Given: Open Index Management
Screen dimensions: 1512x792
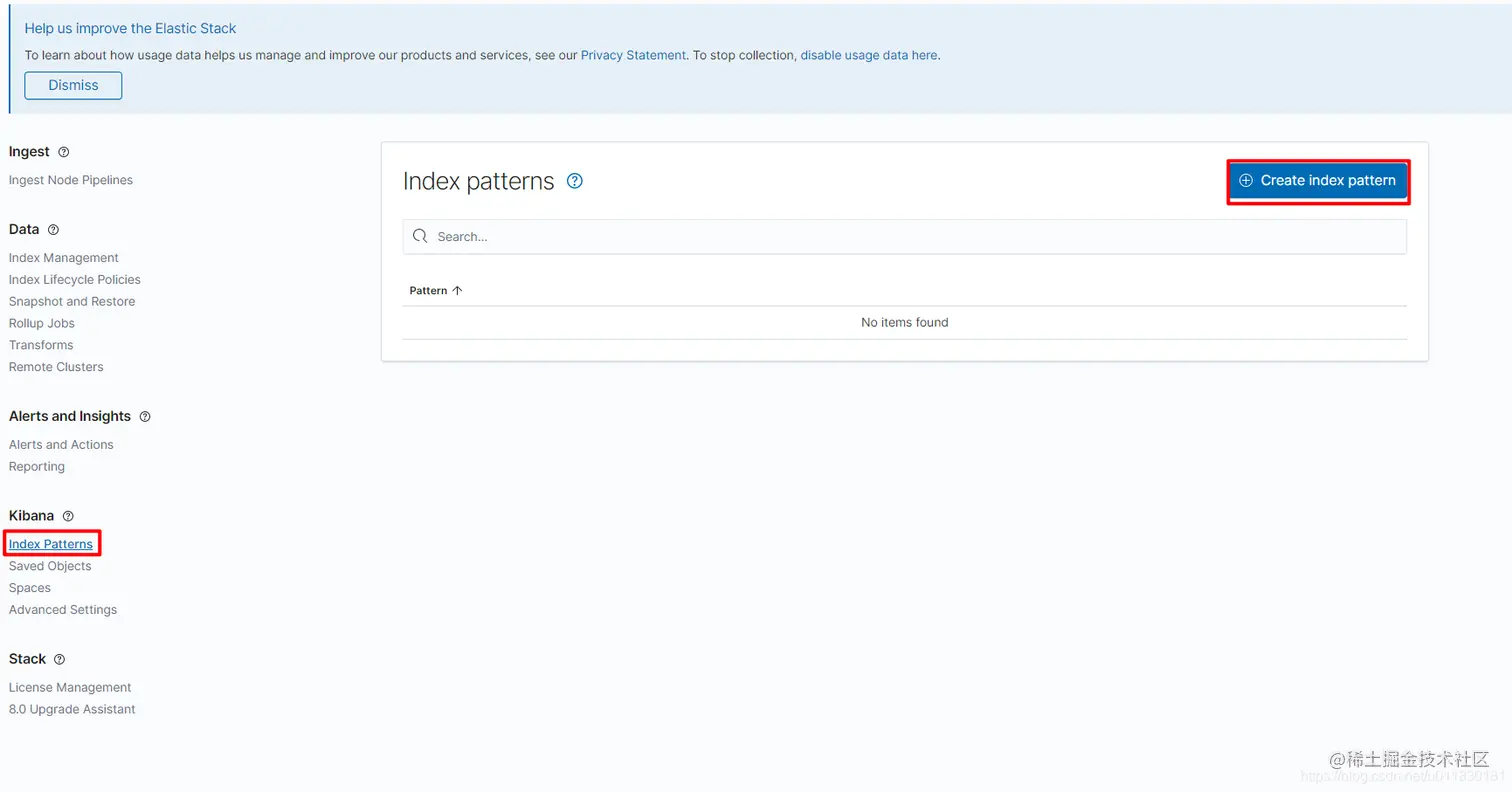Looking at the screenshot, I should pyautogui.click(x=64, y=258).
